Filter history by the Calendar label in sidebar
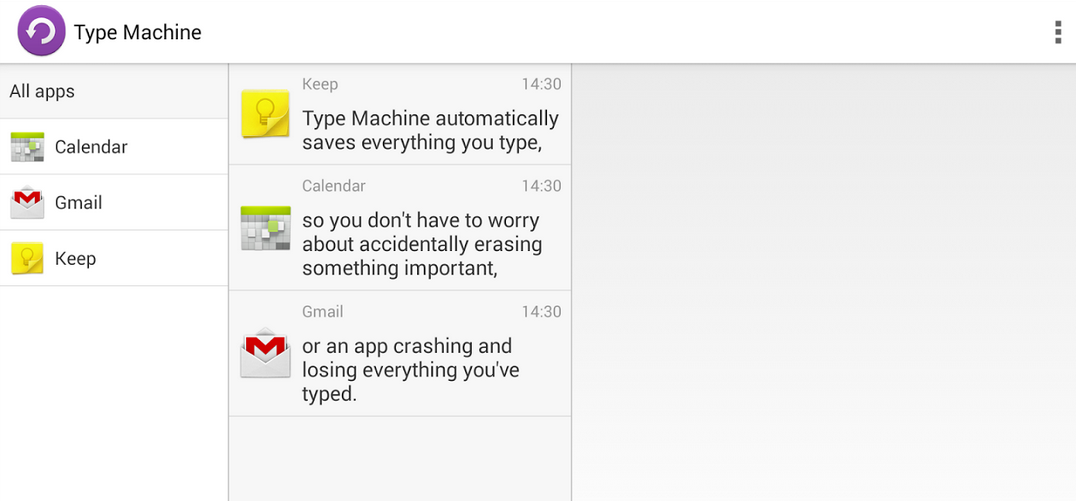The height and width of the screenshot is (501, 1076). [x=91, y=147]
